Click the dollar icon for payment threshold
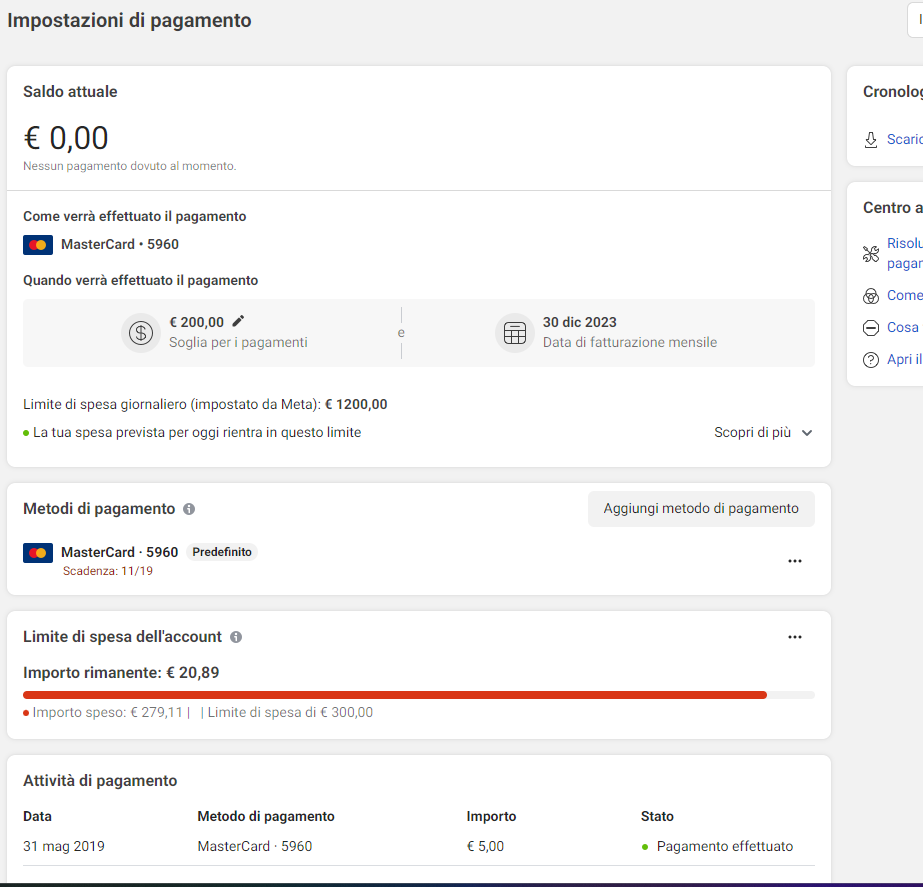 (141, 333)
